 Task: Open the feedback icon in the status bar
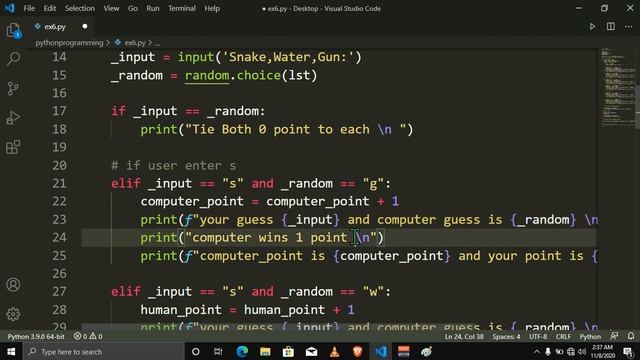[x=614, y=336]
